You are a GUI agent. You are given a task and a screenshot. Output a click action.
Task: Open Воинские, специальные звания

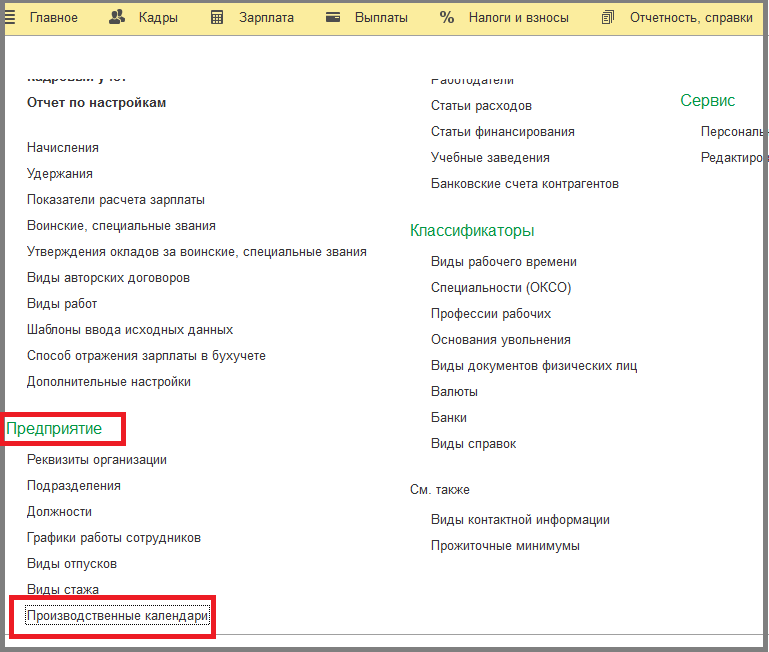pyautogui.click(x=121, y=226)
